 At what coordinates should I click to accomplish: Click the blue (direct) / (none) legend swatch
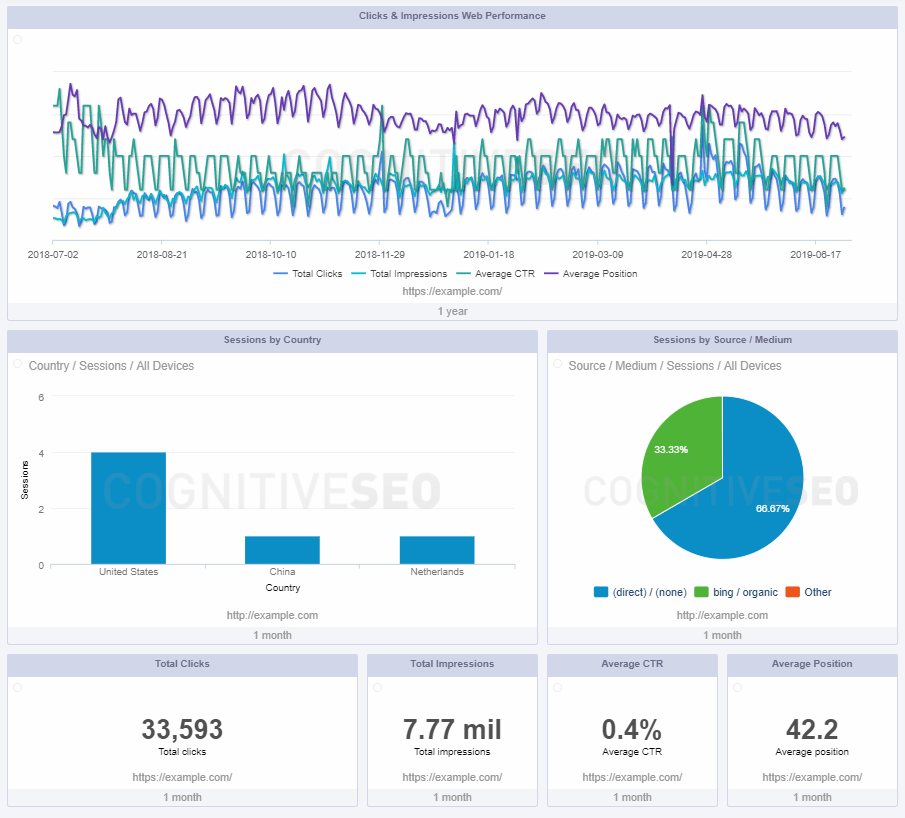click(x=601, y=592)
